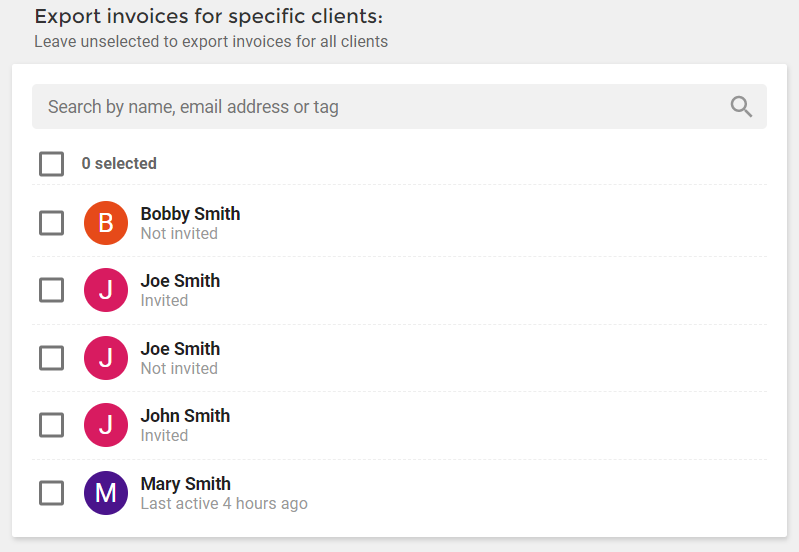
Task: Open the Bobby Smith client name
Action: point(190,214)
